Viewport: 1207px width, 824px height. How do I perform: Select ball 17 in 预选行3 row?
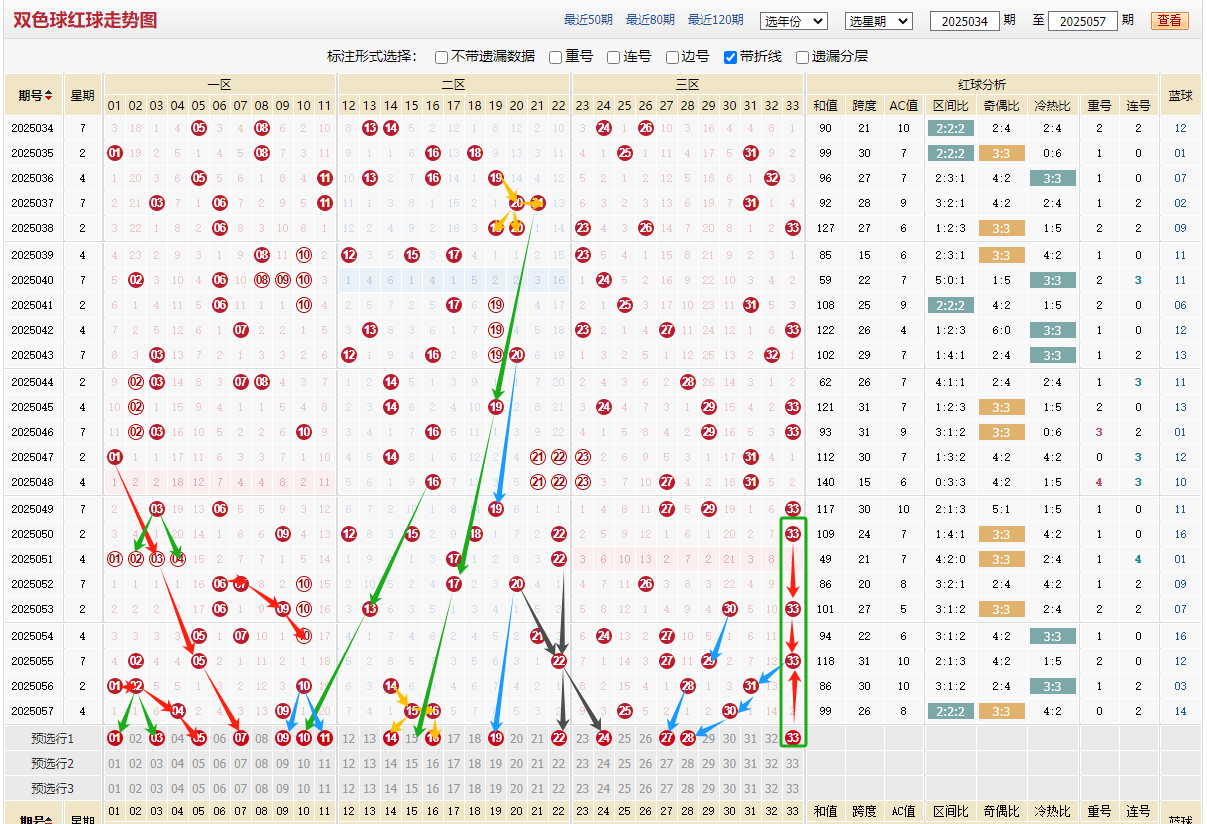click(x=454, y=788)
